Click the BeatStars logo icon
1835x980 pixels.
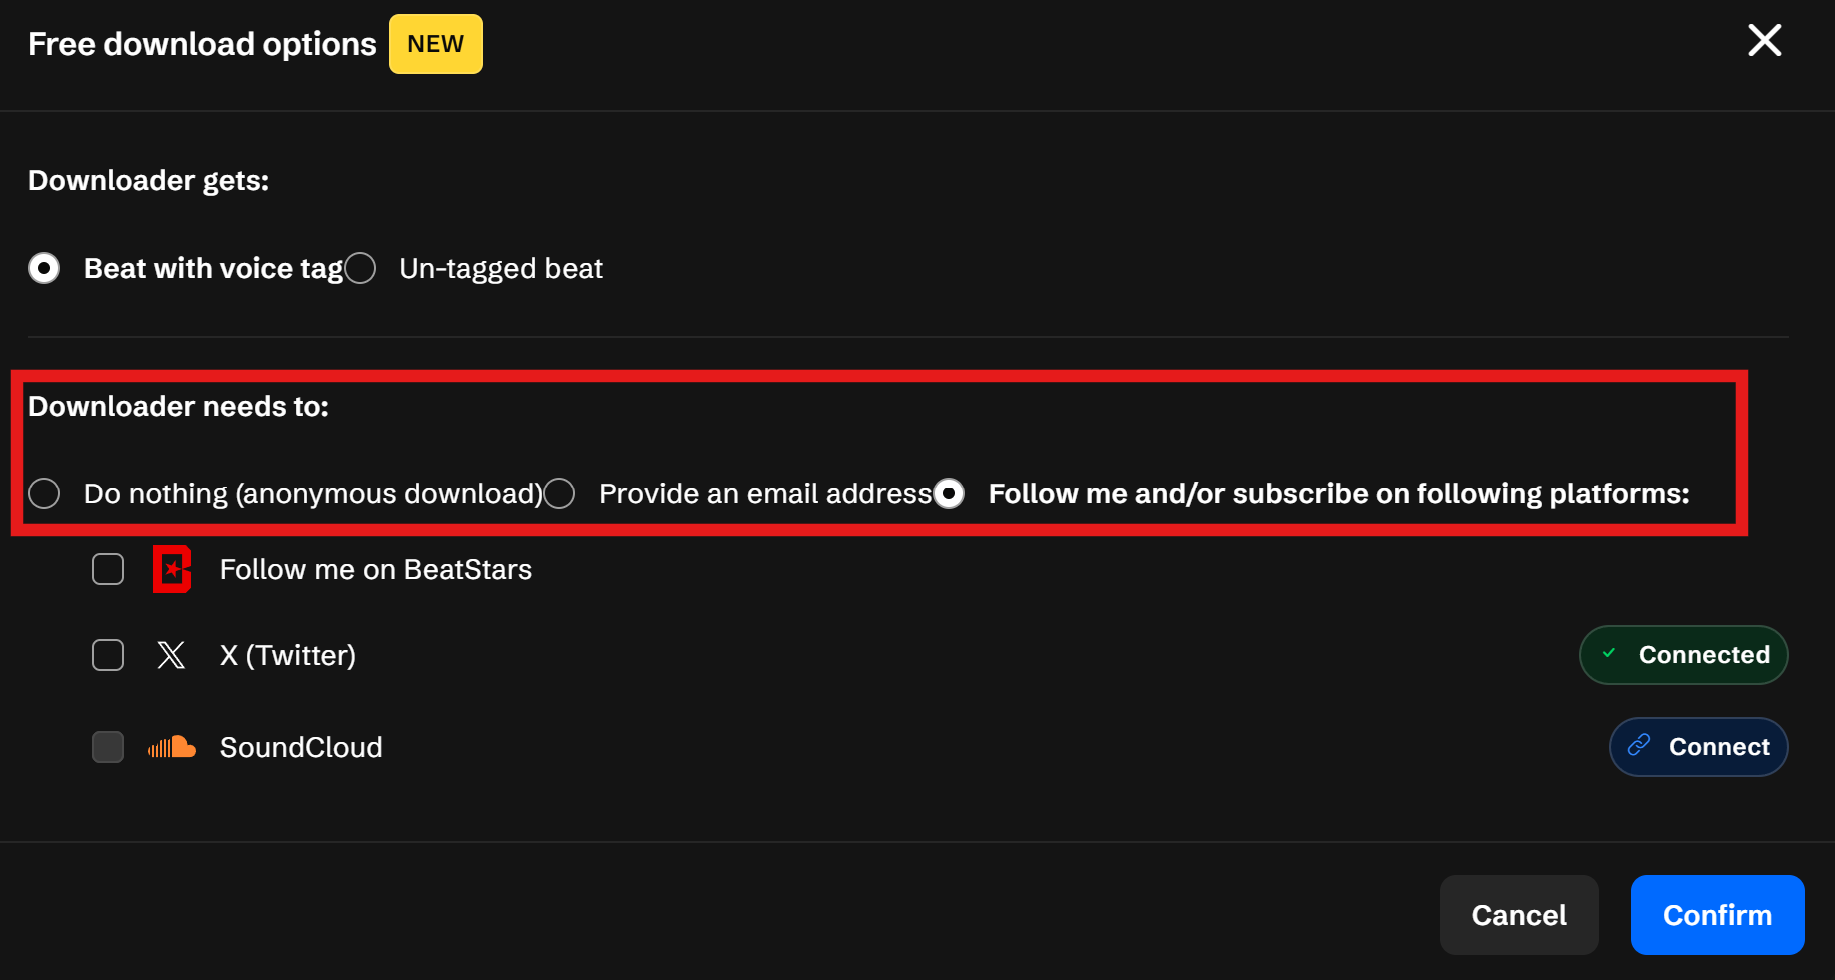[172, 569]
